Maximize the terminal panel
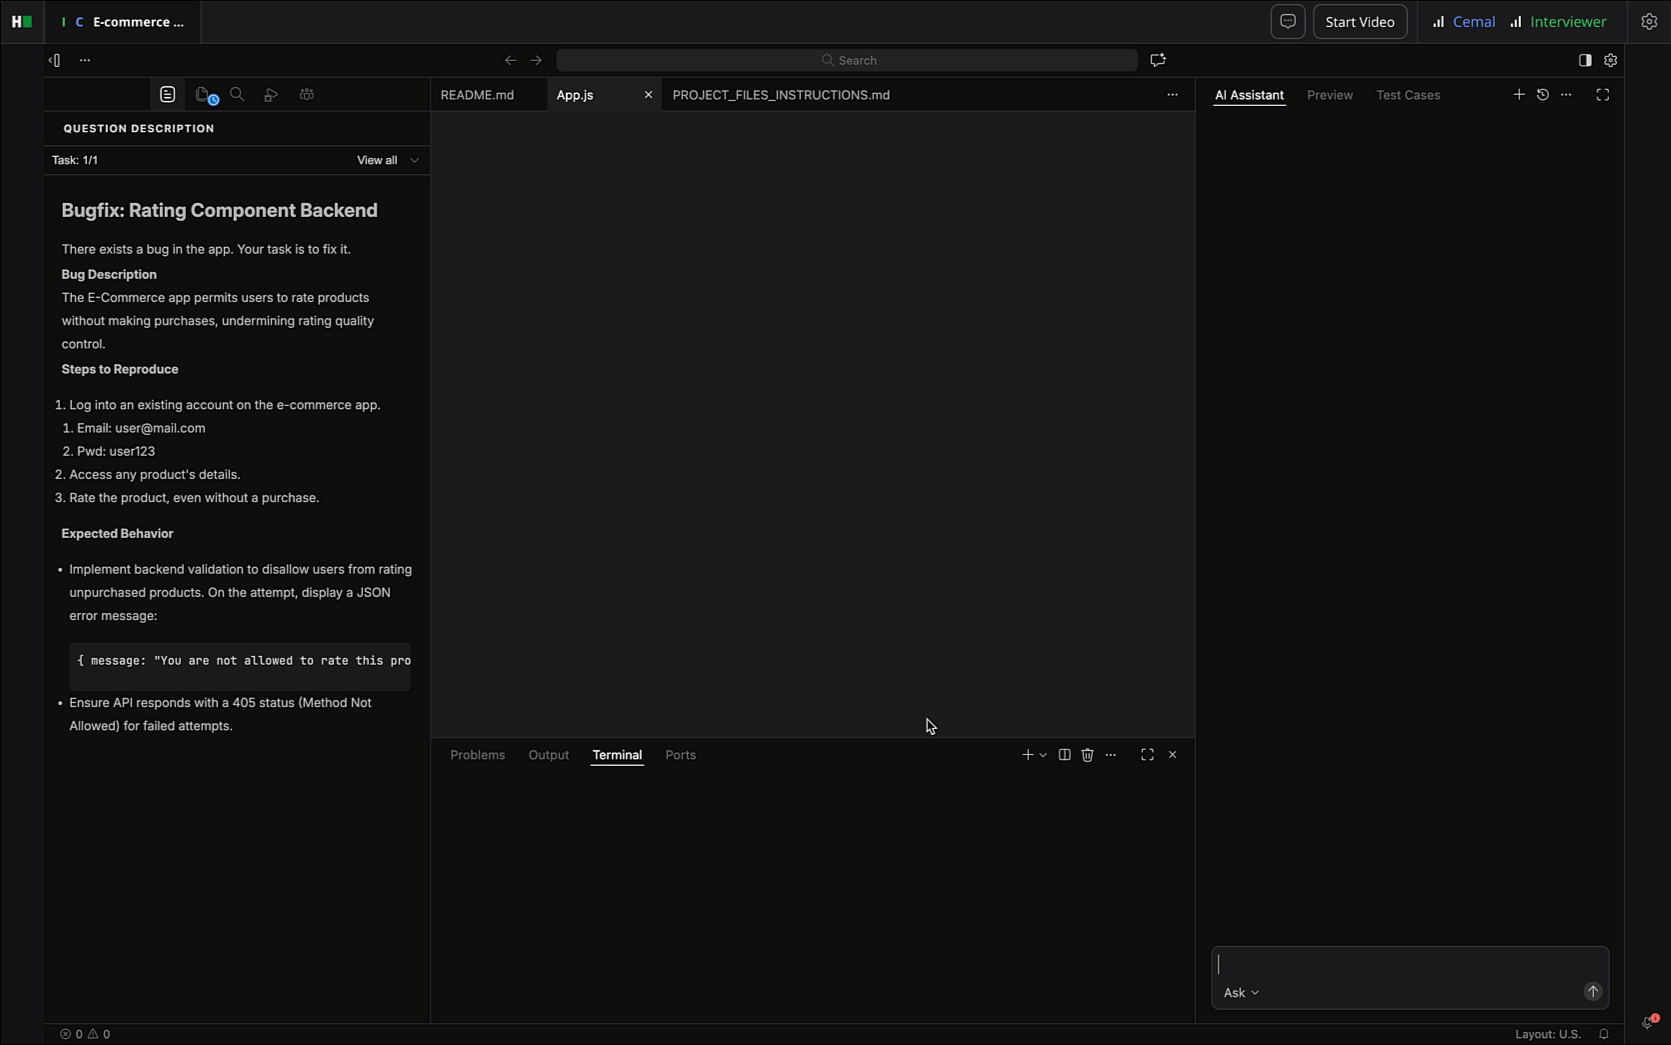The image size is (1671, 1045). pos(1147,755)
